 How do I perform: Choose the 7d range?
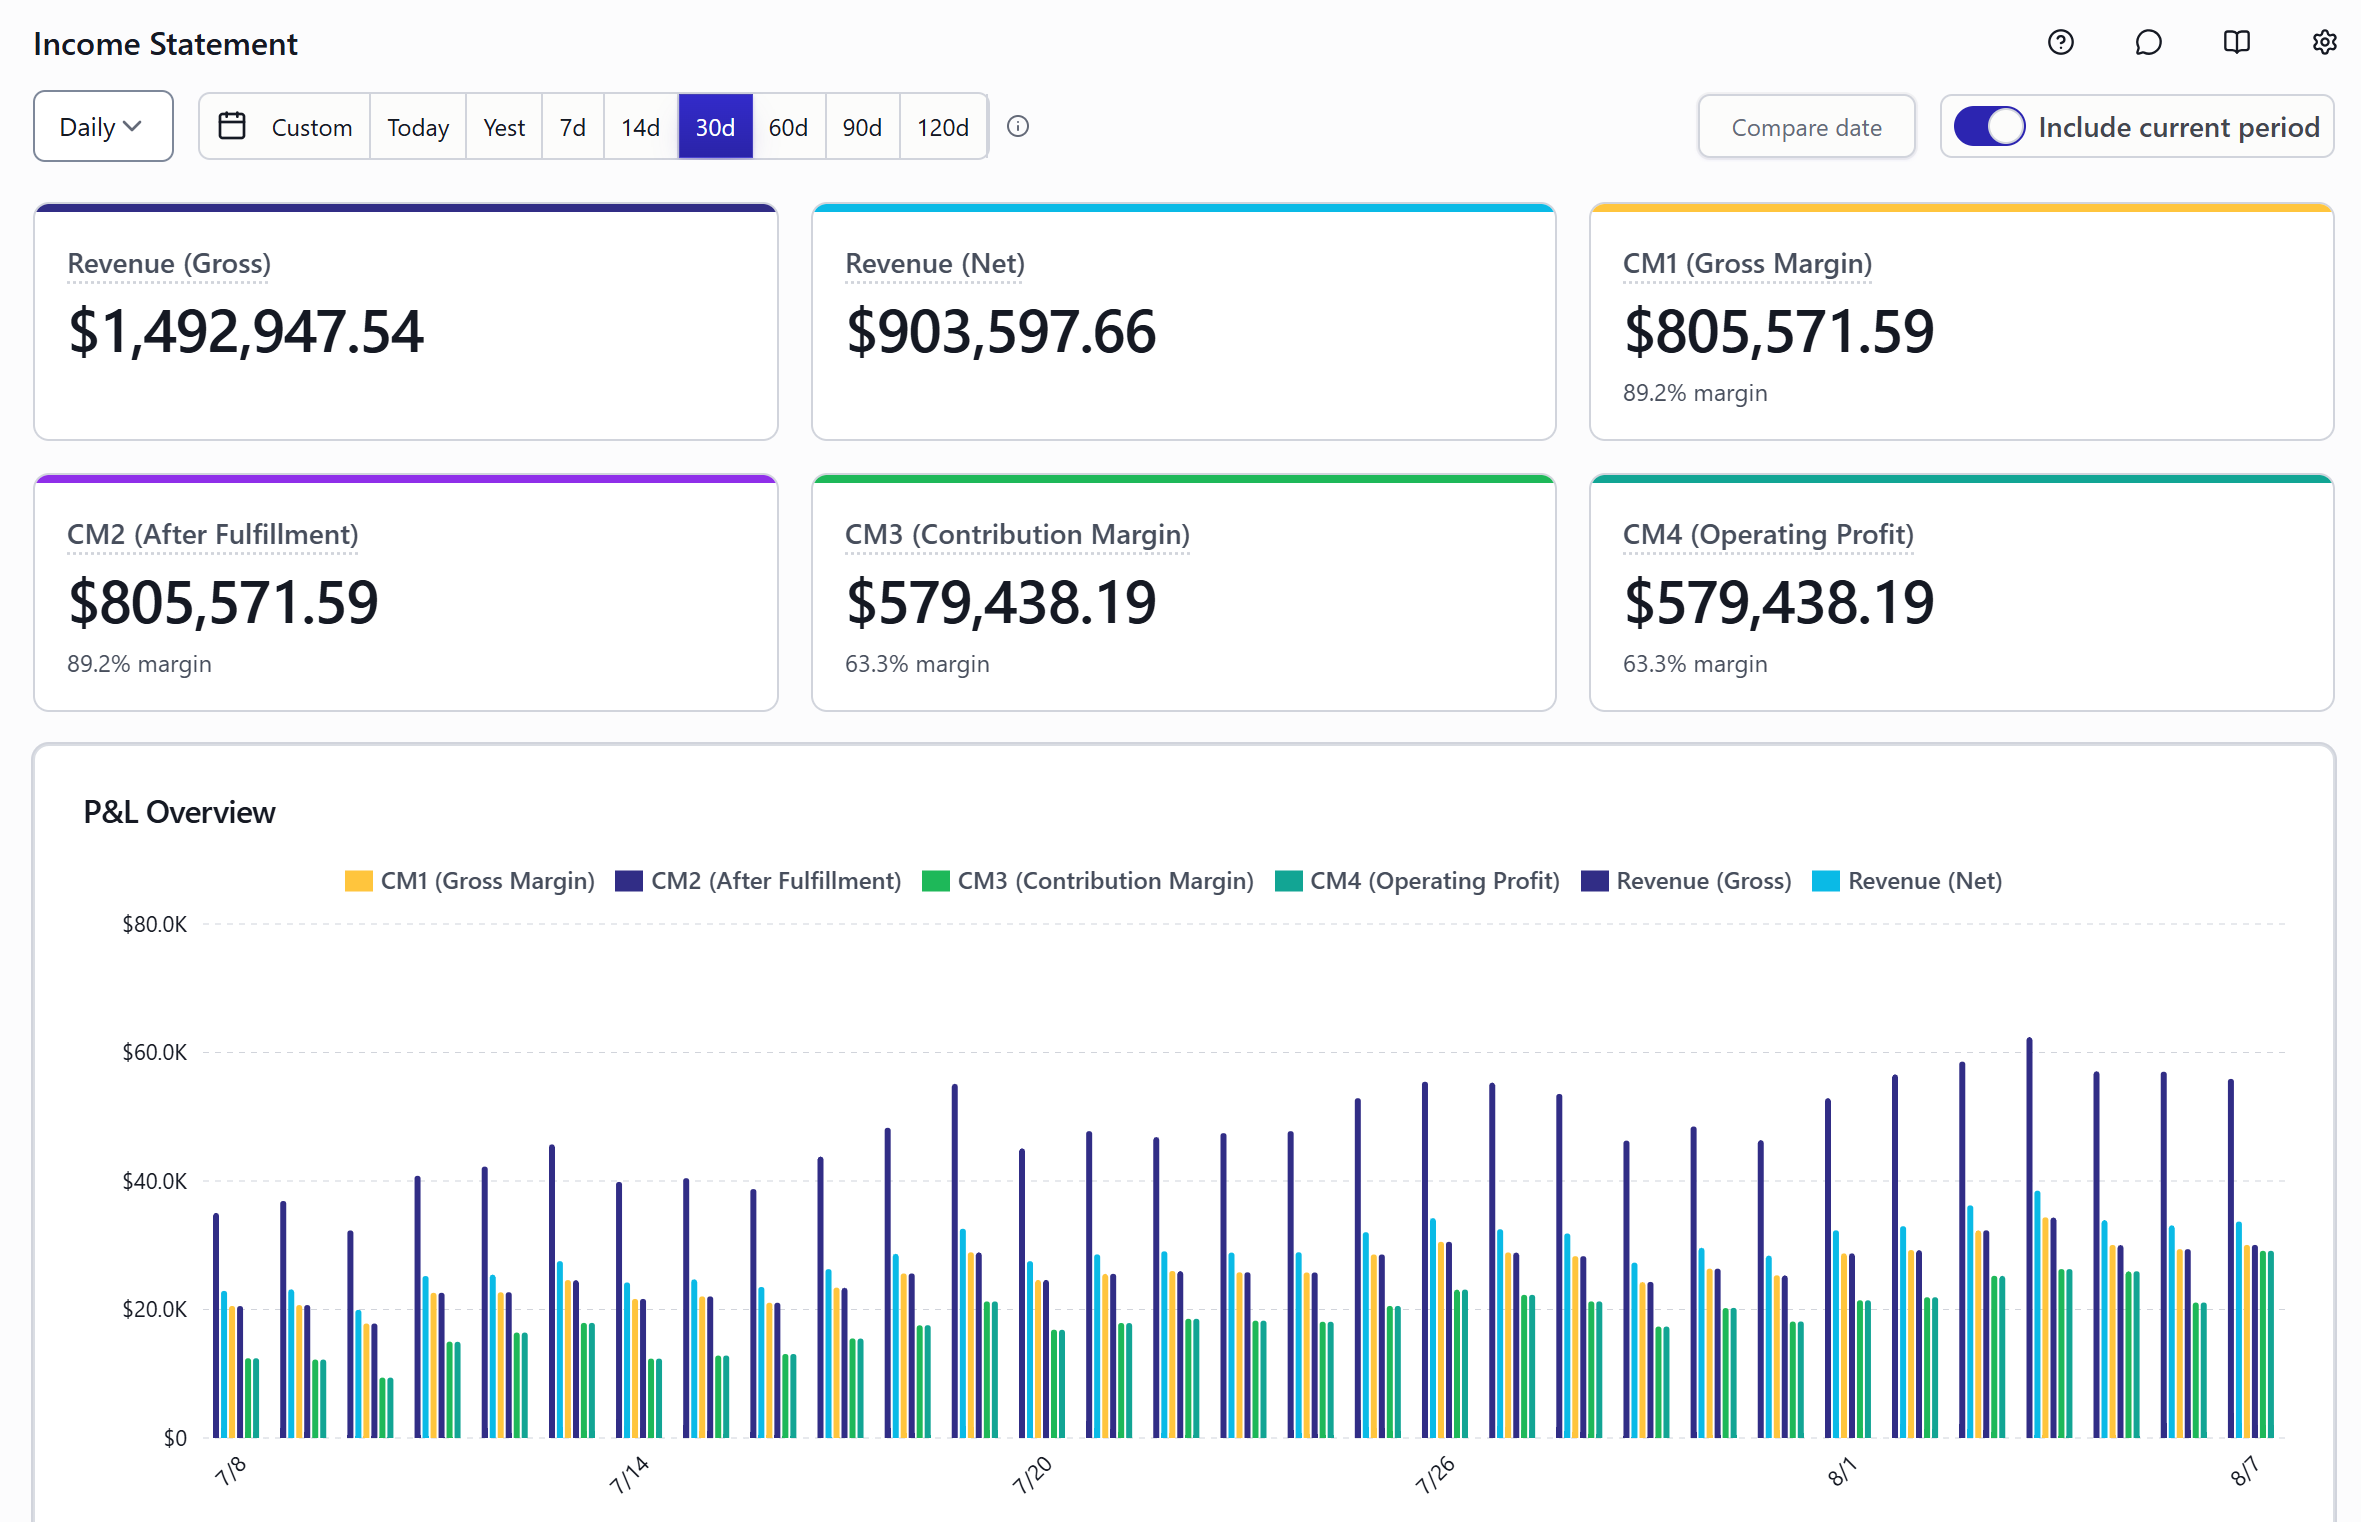click(573, 126)
